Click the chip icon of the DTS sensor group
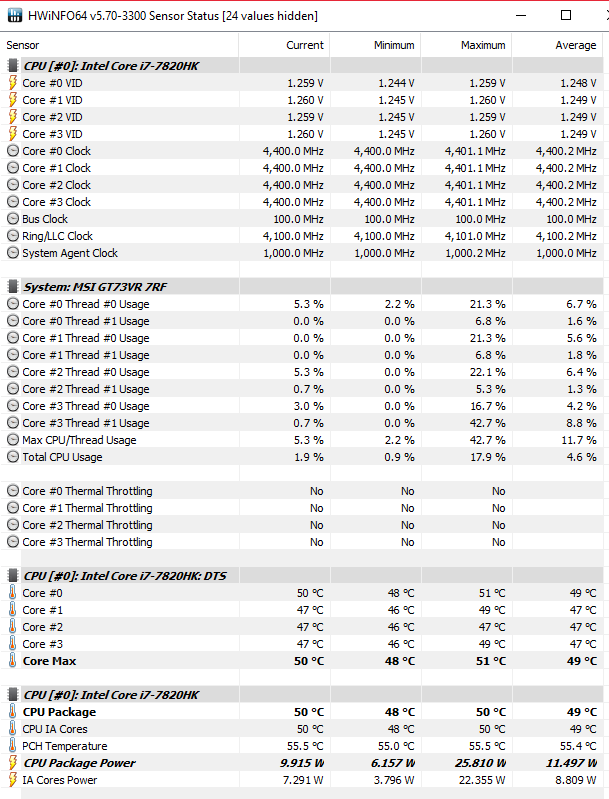The image size is (609, 799). tap(13, 576)
